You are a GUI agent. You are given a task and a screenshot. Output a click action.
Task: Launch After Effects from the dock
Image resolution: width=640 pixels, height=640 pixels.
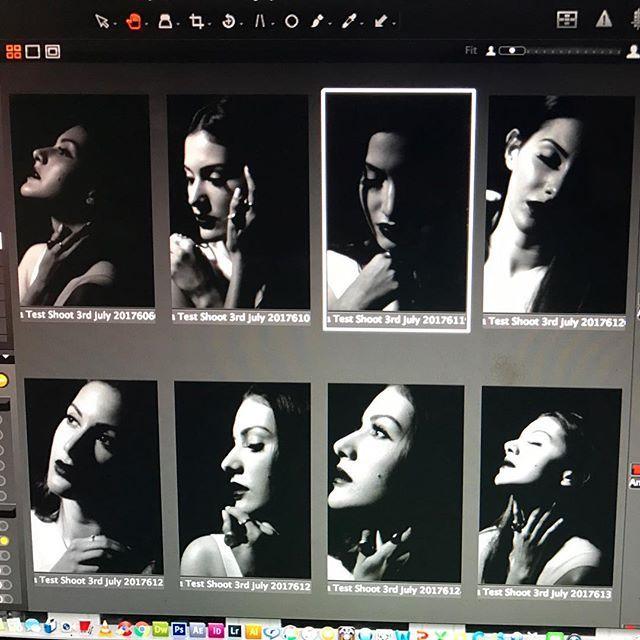point(198,630)
